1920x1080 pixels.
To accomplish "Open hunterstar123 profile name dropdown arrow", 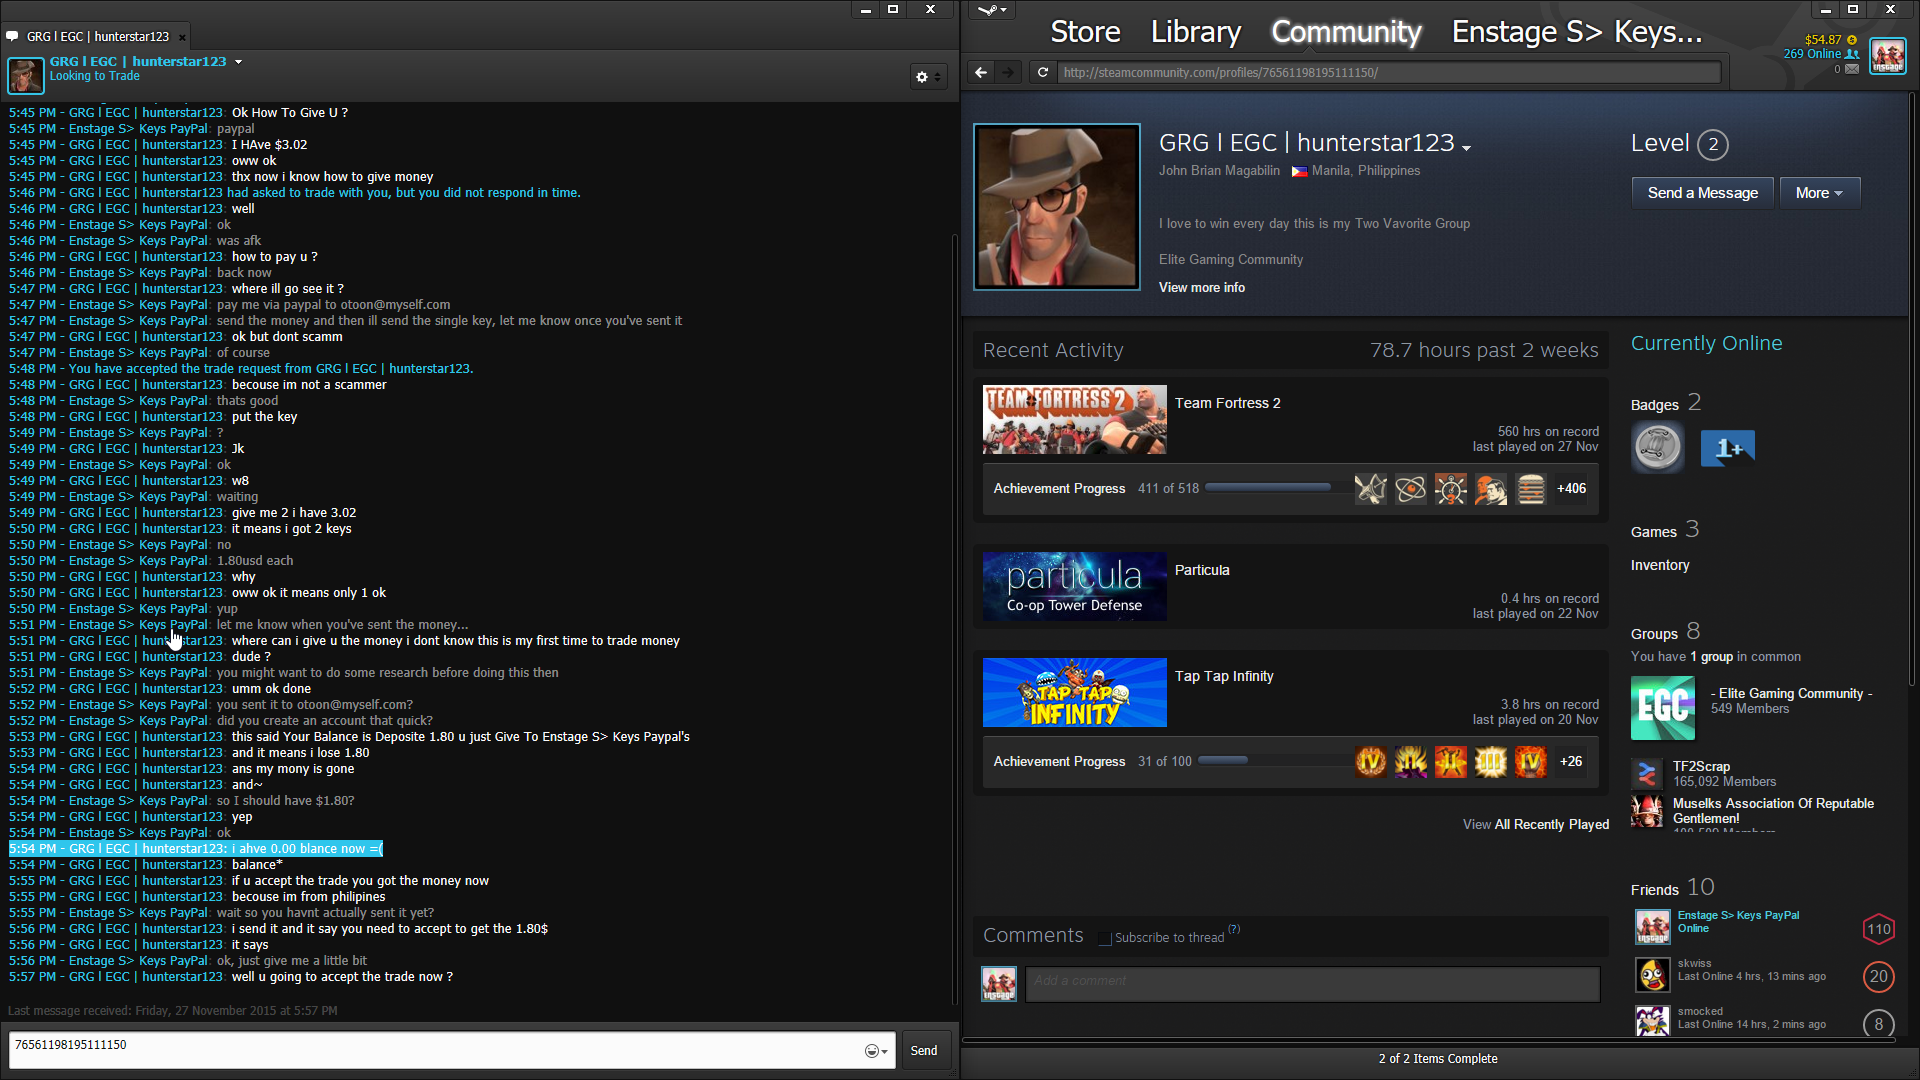I will pos(1466,148).
